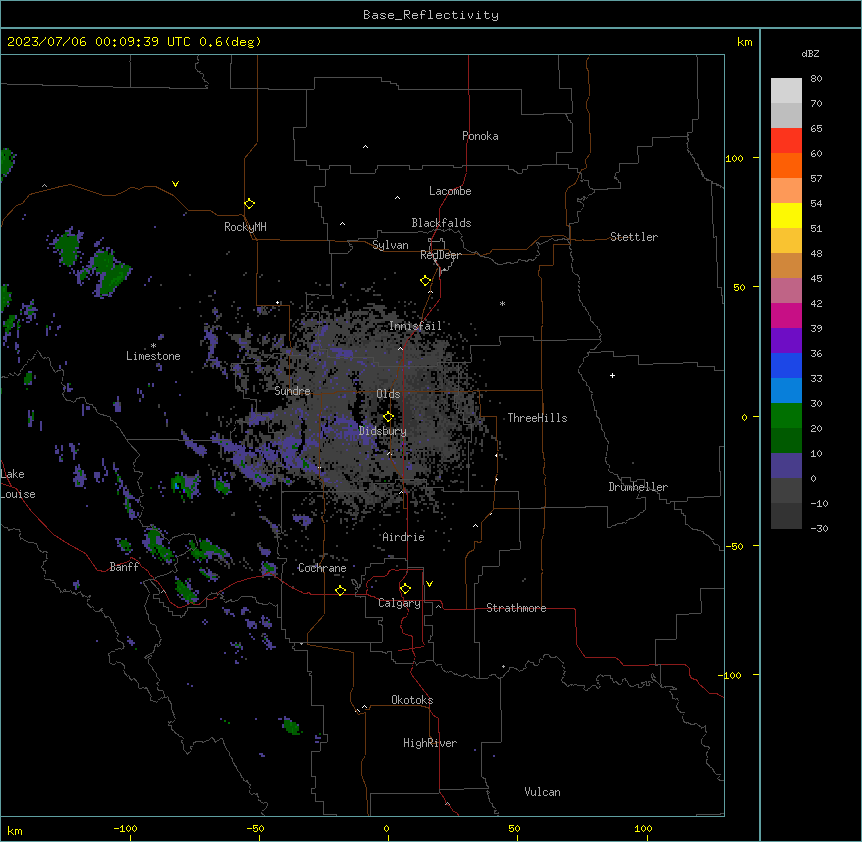The height and width of the screenshot is (842, 862).
Task: Click the orange 57-60 dBZ legend swatch
Action: (786, 166)
